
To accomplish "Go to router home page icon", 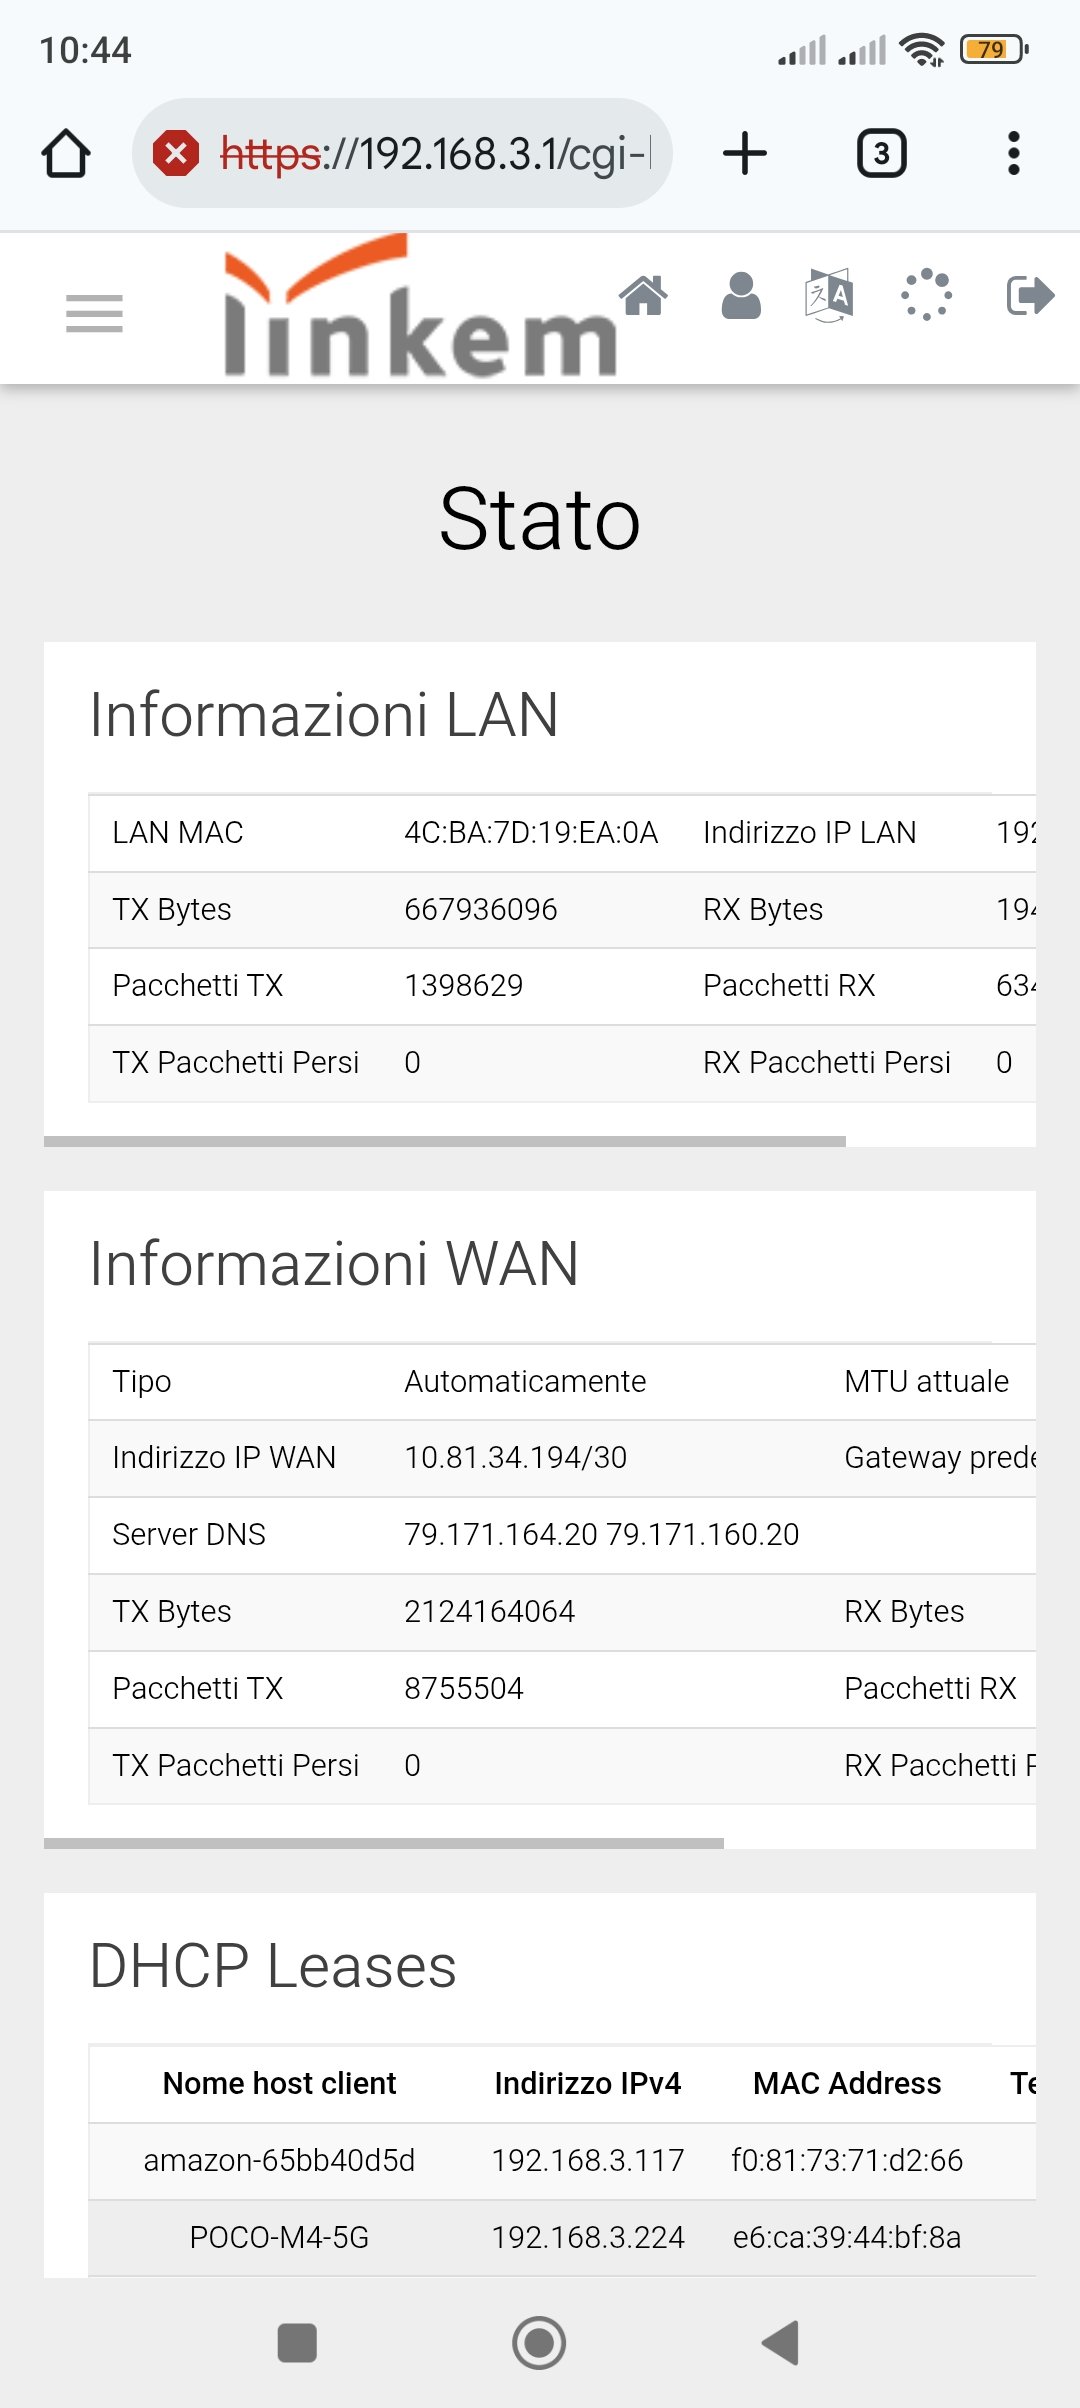I will pos(643,296).
